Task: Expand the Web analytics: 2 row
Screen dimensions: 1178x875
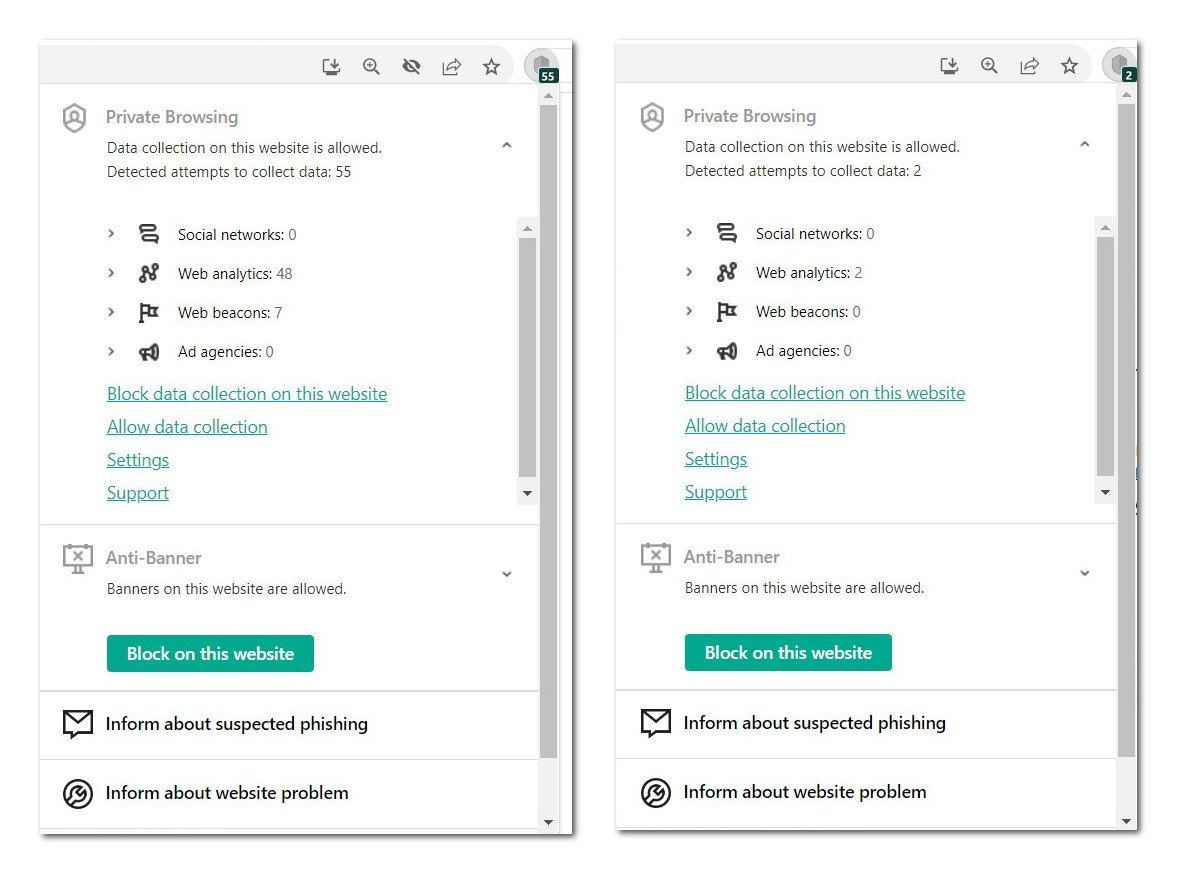Action: coord(689,272)
